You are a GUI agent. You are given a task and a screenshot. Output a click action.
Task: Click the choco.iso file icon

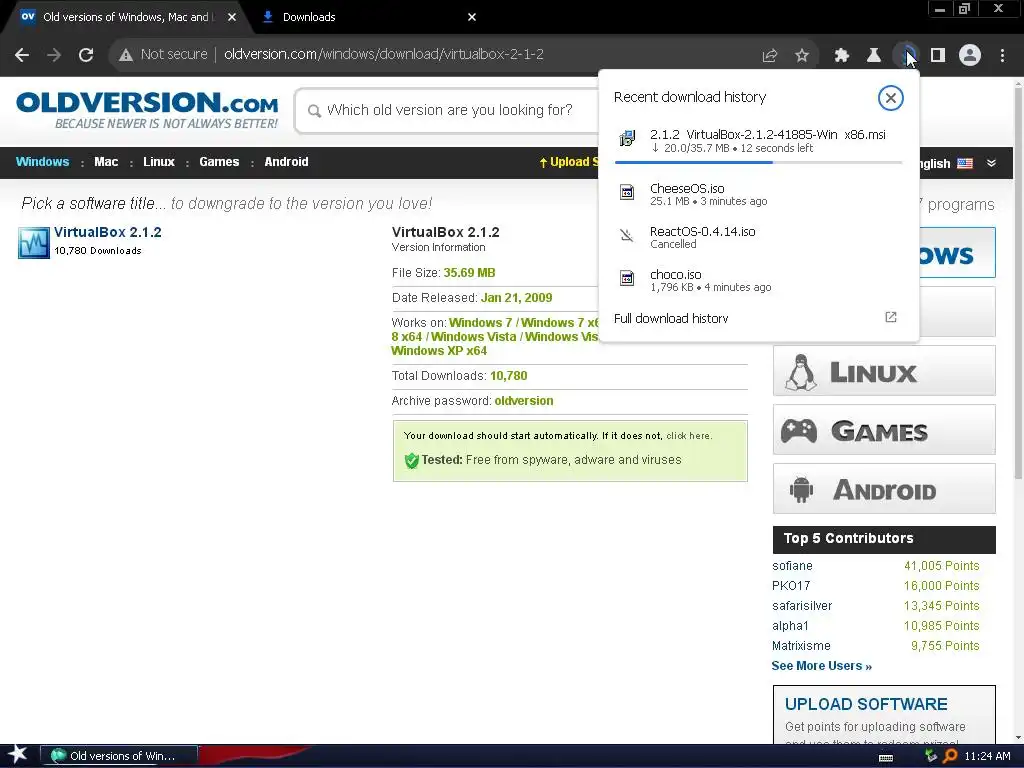click(627, 278)
